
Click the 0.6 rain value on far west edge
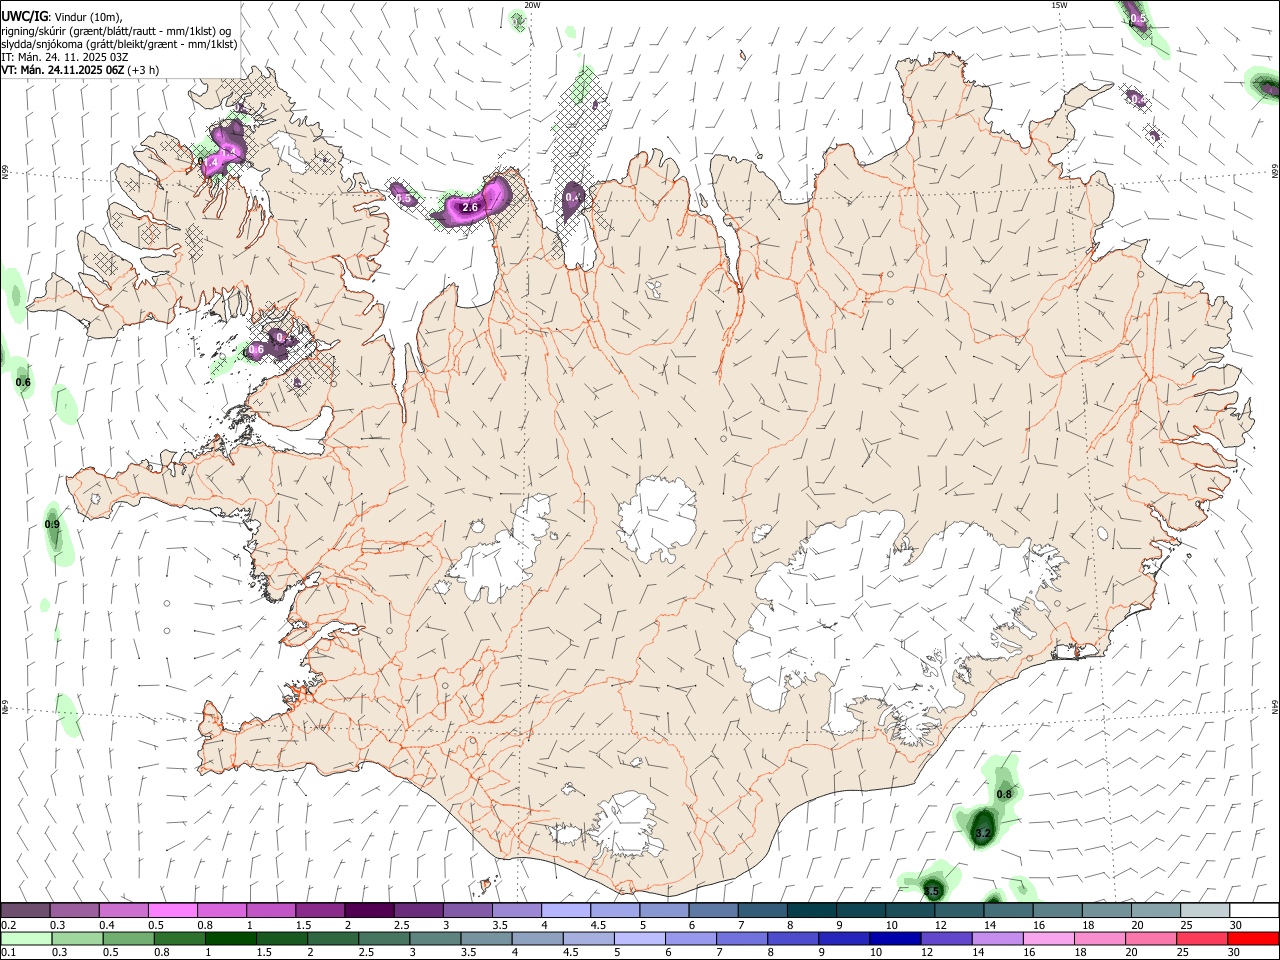[24, 382]
